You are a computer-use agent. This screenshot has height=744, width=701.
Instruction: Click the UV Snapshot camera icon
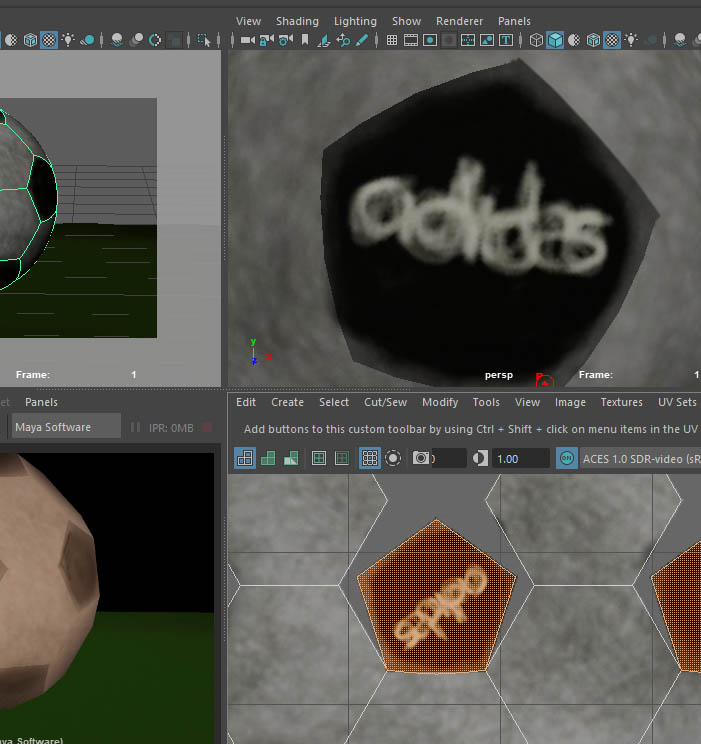(421, 458)
